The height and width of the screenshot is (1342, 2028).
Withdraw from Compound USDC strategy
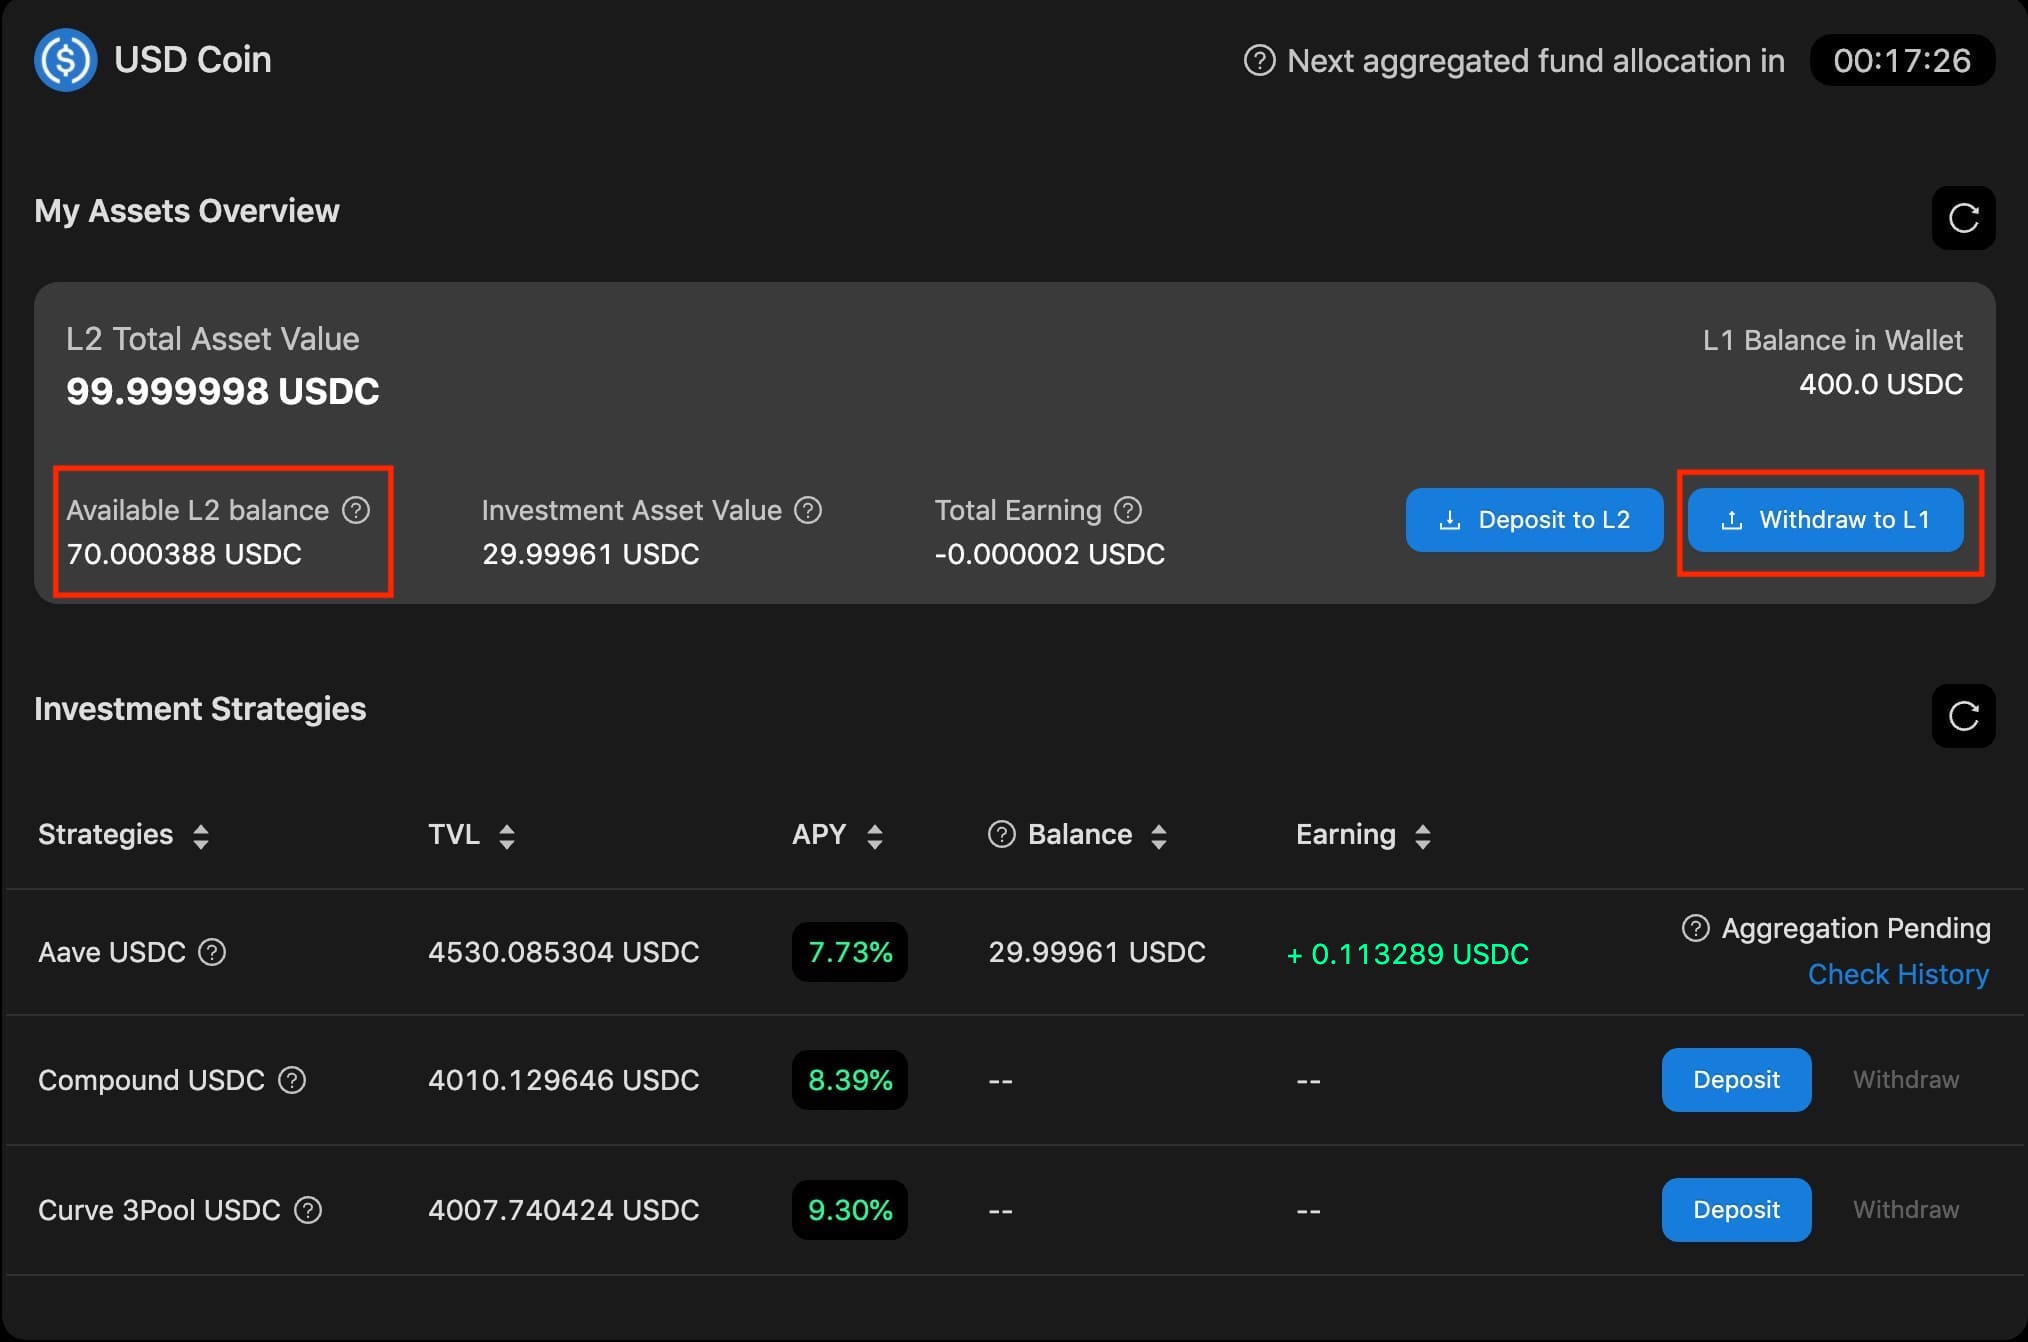pyautogui.click(x=1906, y=1080)
